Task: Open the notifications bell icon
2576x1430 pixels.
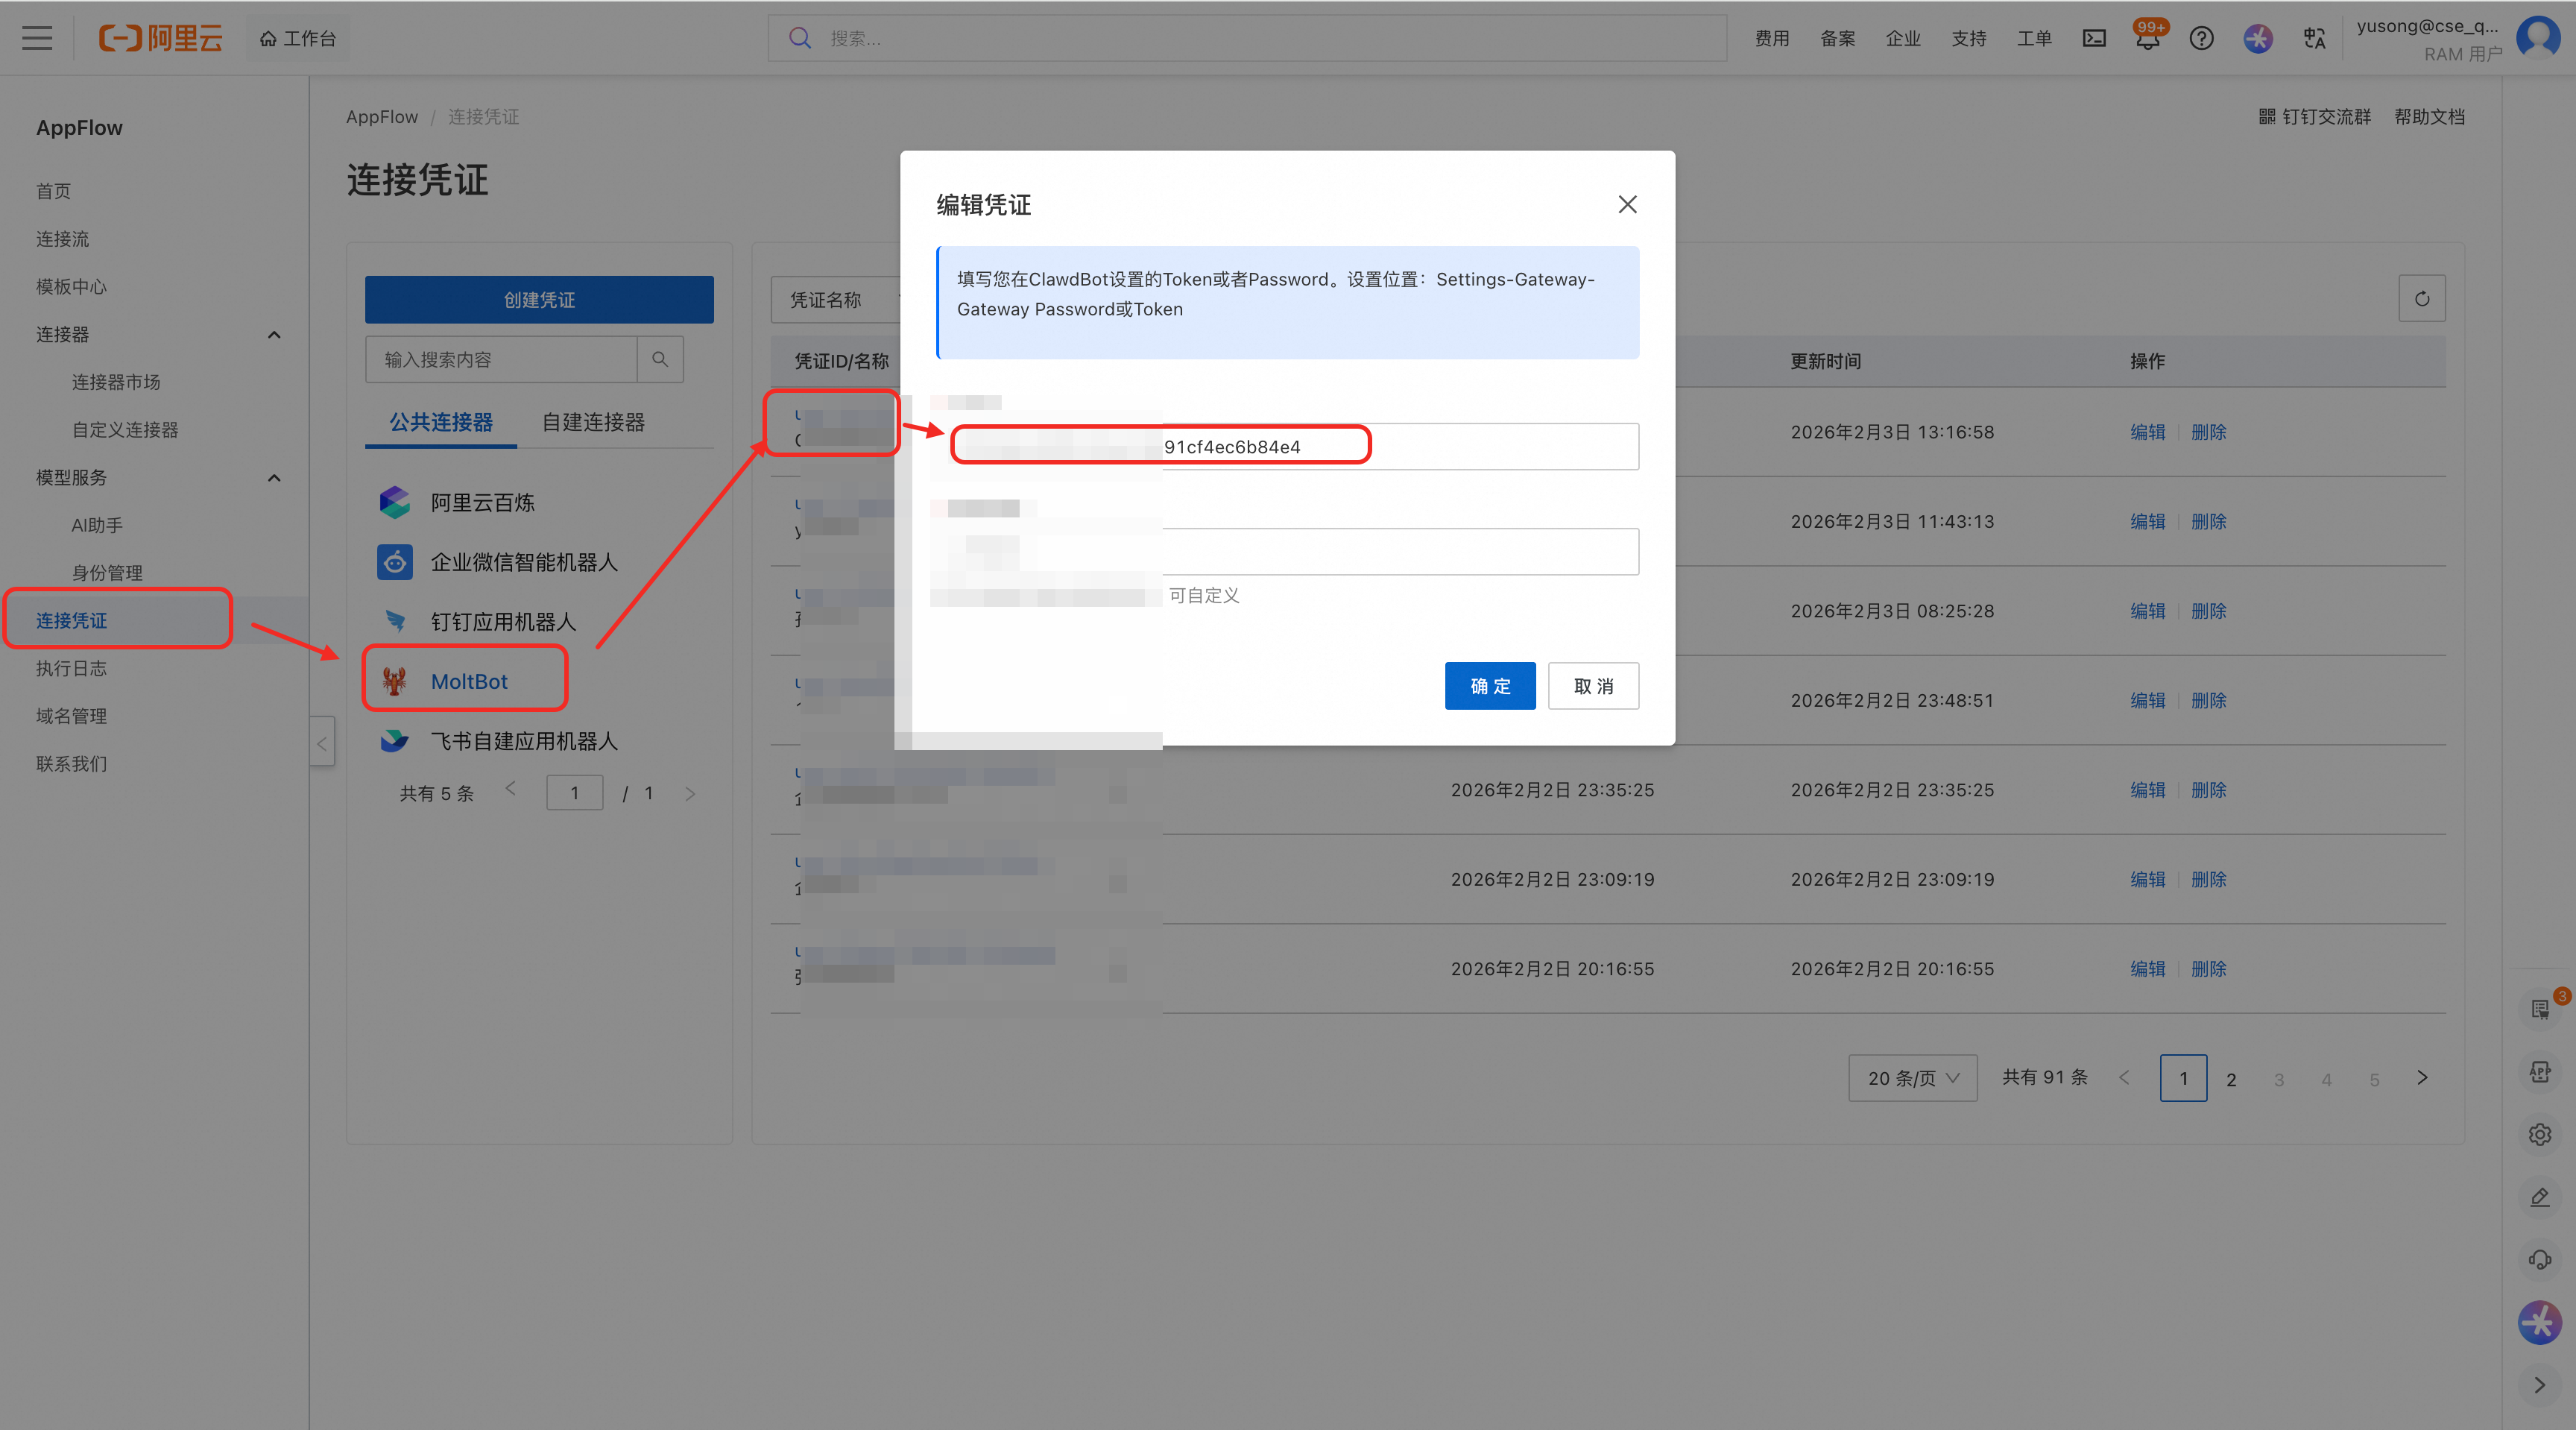Action: pos(2147,40)
